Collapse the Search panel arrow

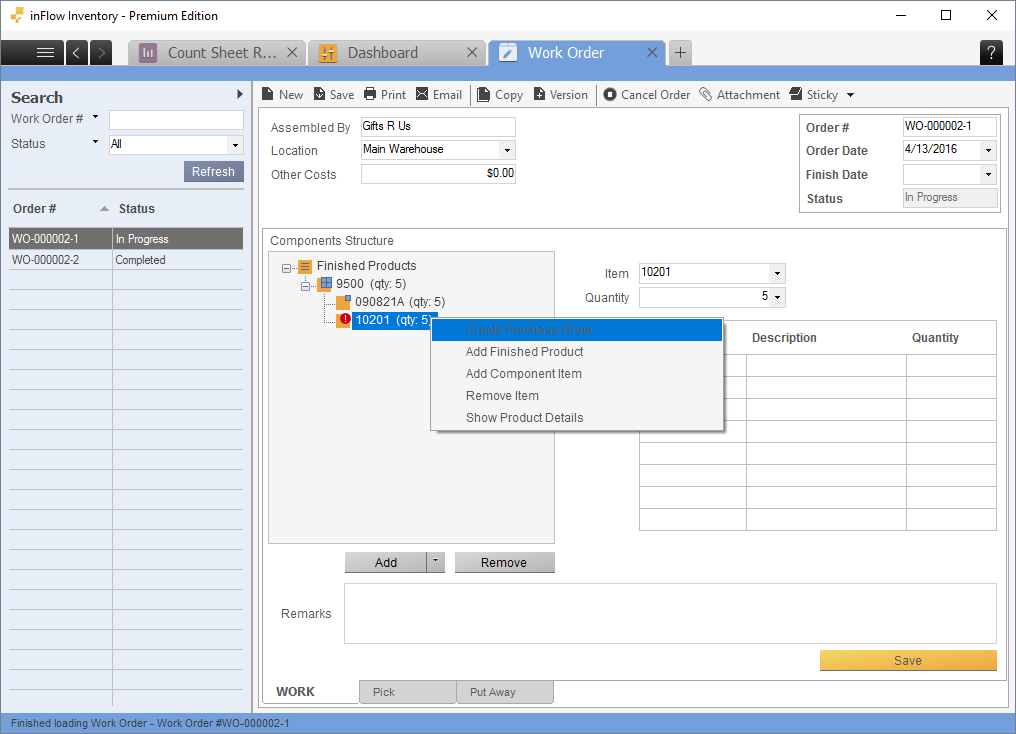[x=240, y=95]
